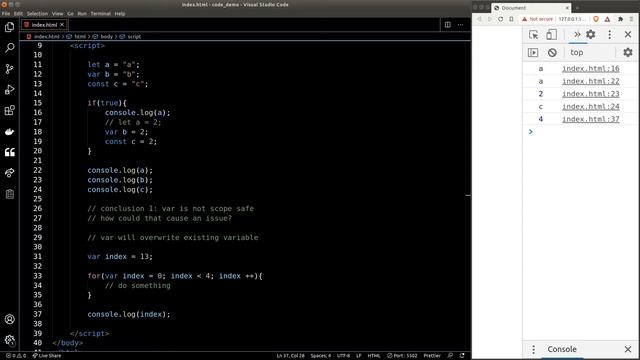Click Brave shields icon in address bar

(596, 19)
